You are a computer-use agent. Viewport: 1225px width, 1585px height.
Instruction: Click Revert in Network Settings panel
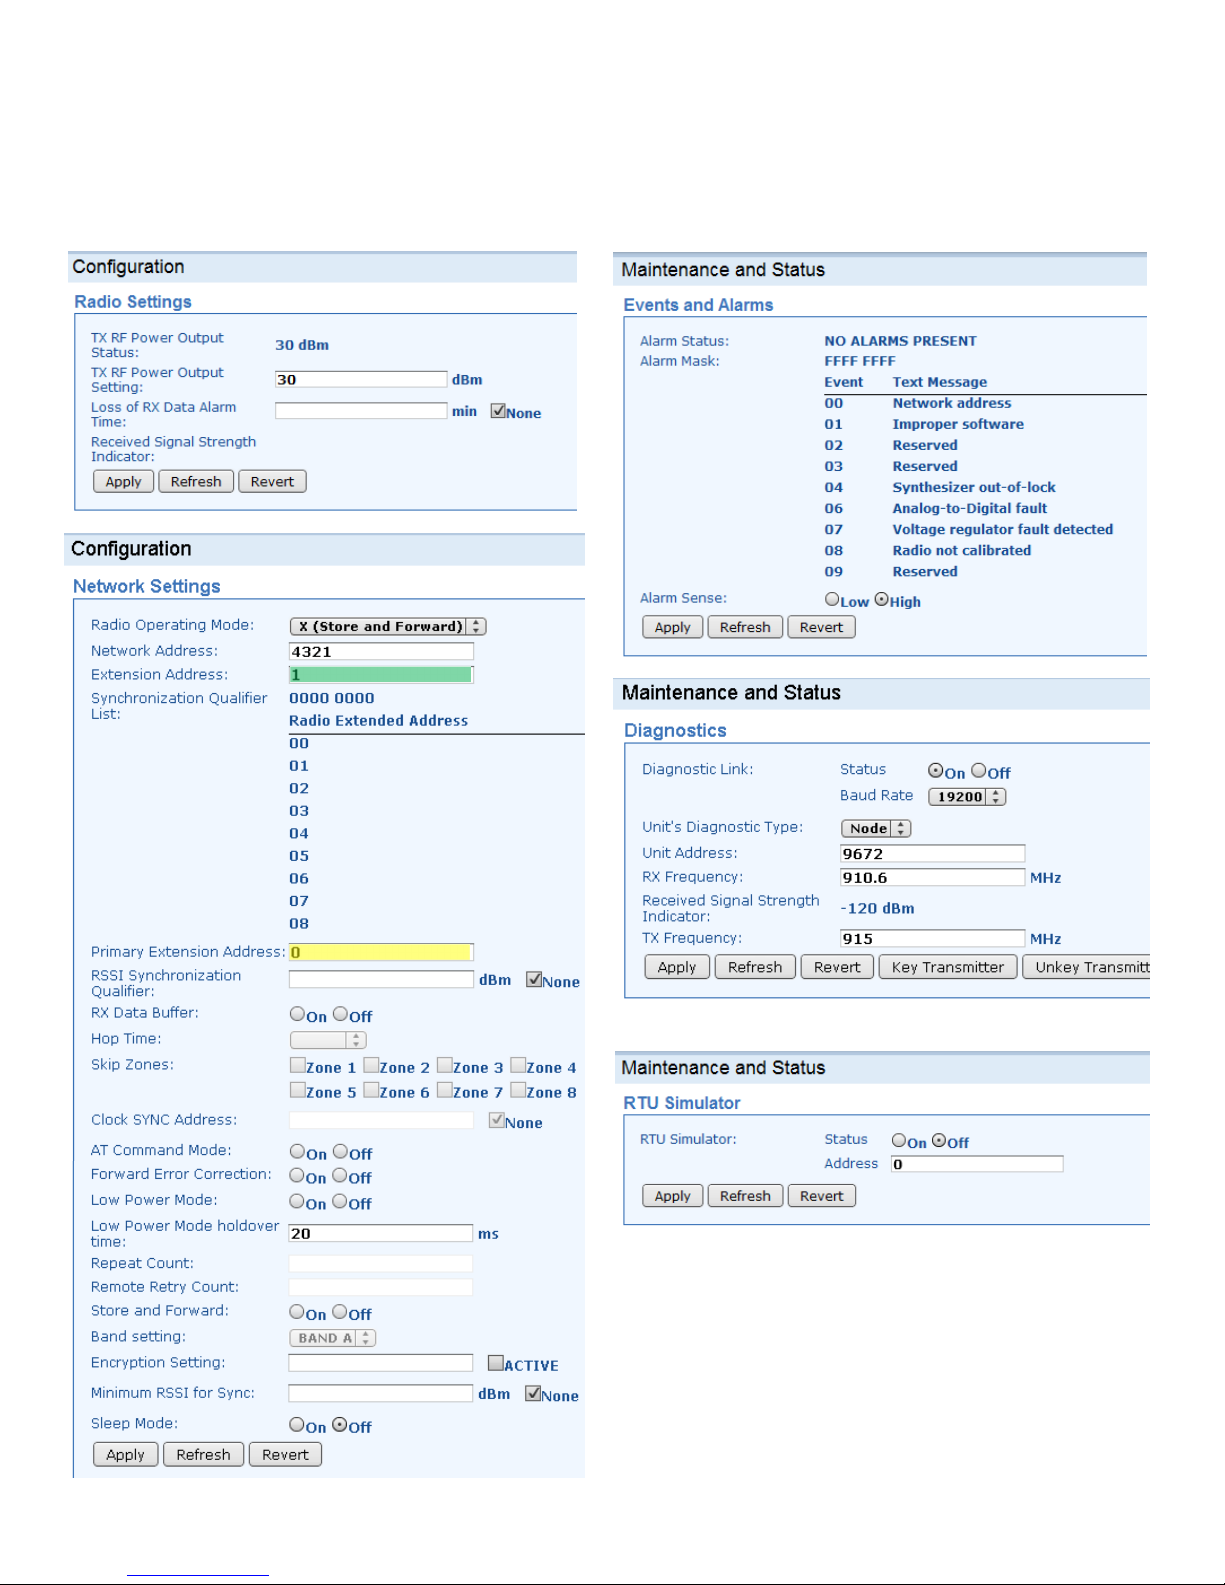pyautogui.click(x=285, y=1454)
